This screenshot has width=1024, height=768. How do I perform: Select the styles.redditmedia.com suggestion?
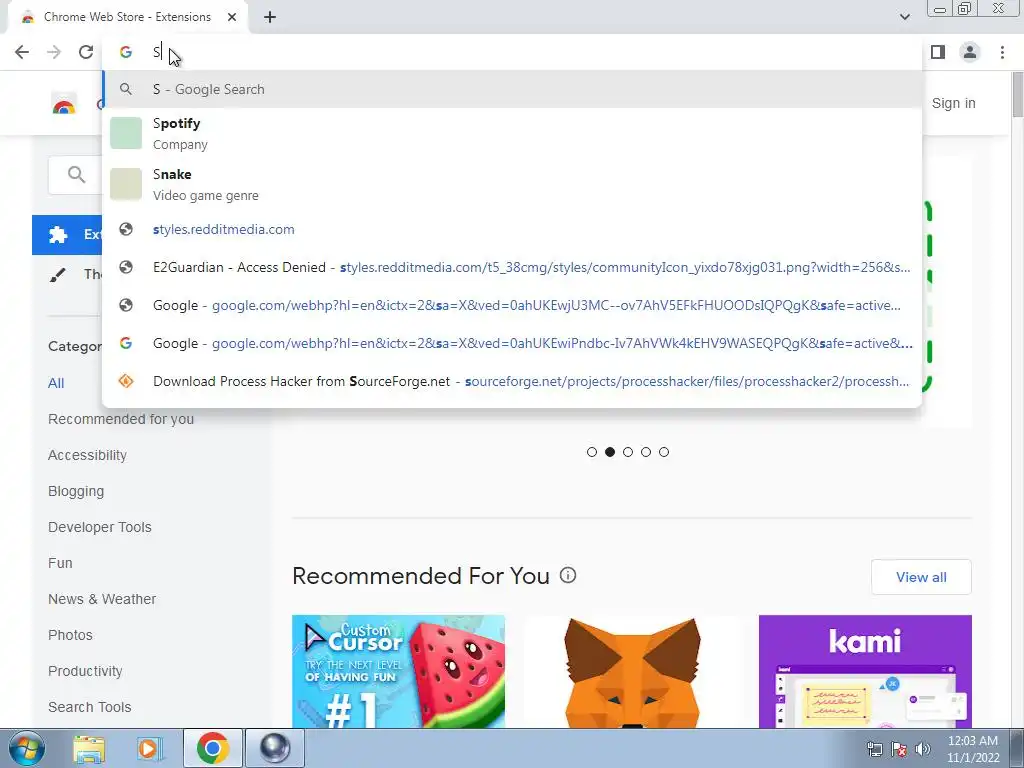coord(513,229)
